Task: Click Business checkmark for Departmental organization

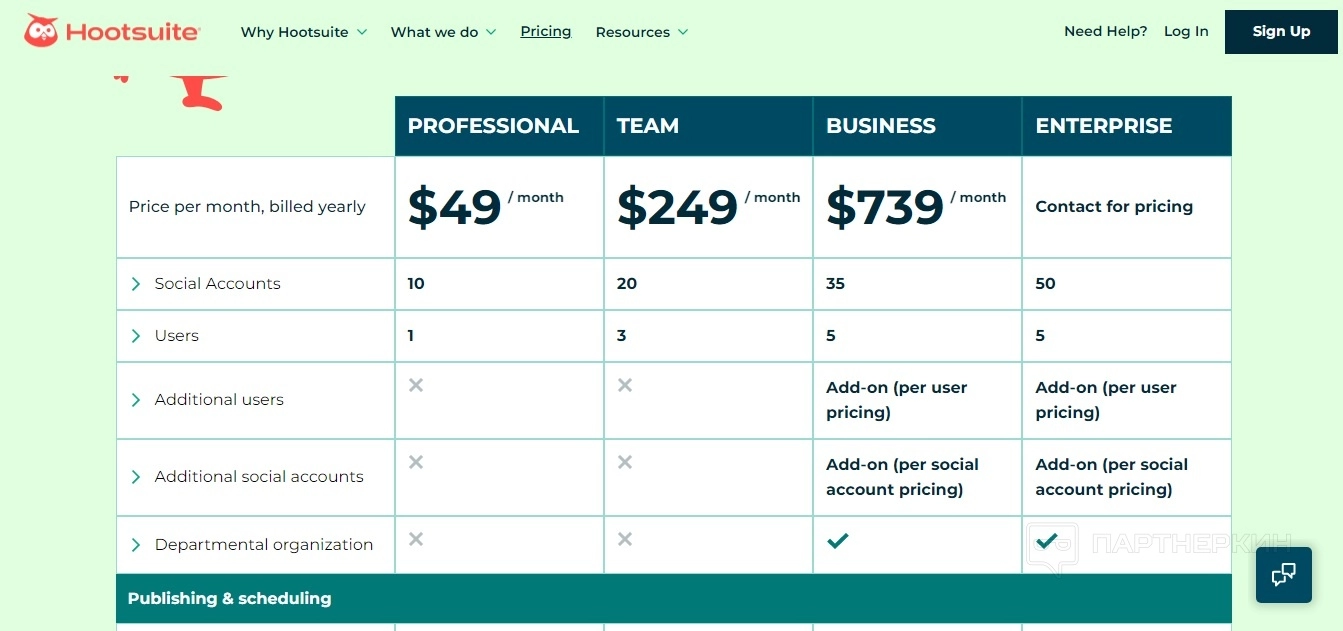Action: [x=837, y=541]
